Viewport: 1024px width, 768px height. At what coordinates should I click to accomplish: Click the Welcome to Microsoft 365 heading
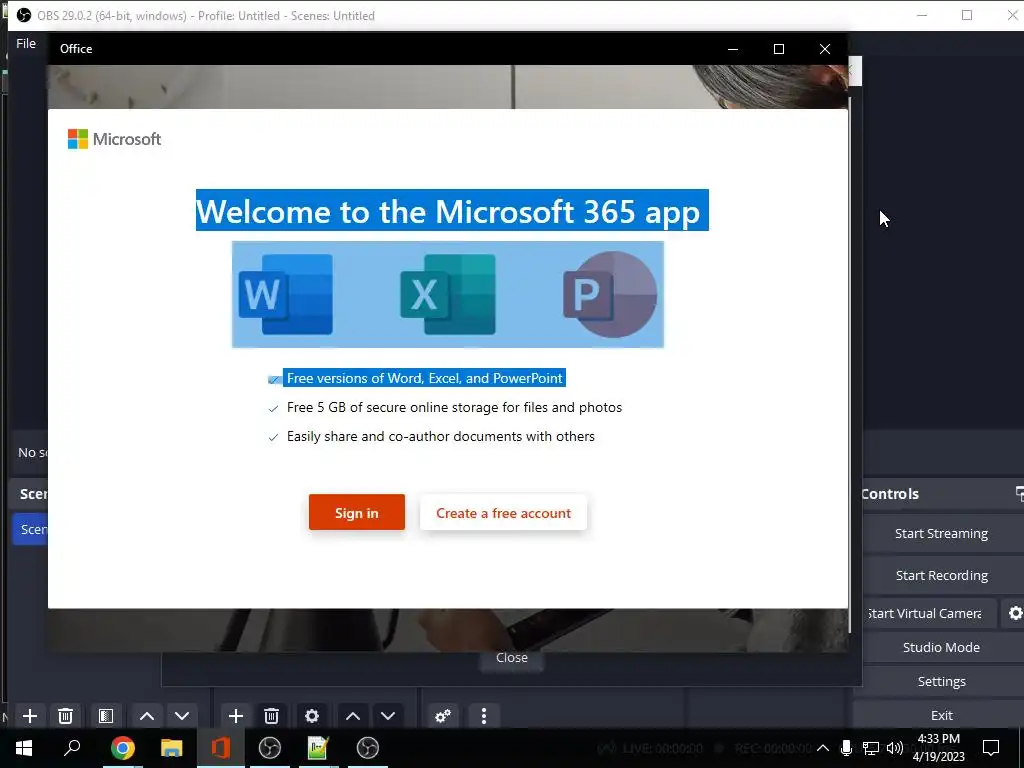click(452, 211)
